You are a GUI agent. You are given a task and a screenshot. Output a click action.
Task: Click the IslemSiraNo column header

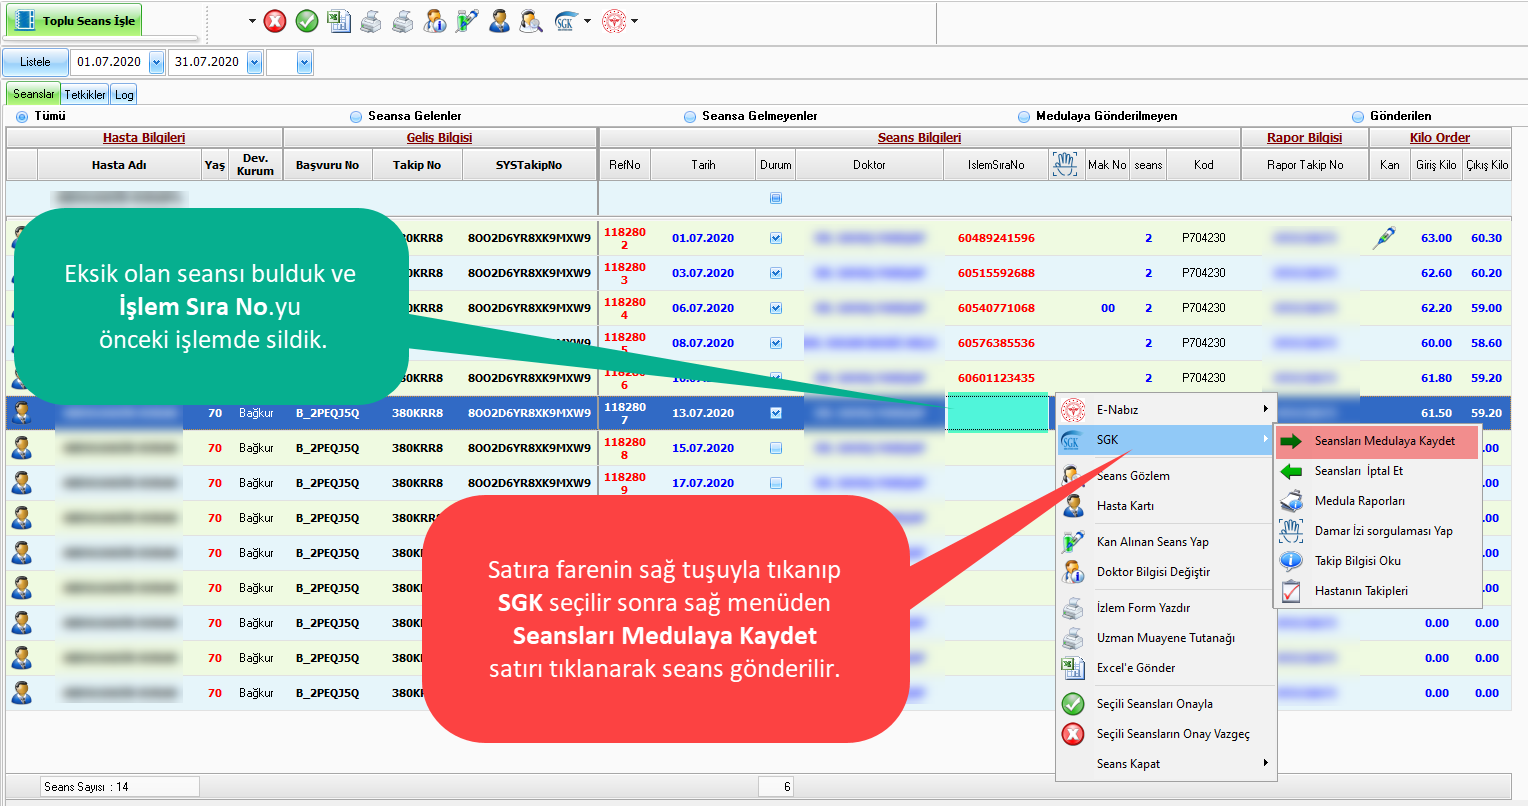tap(996, 165)
